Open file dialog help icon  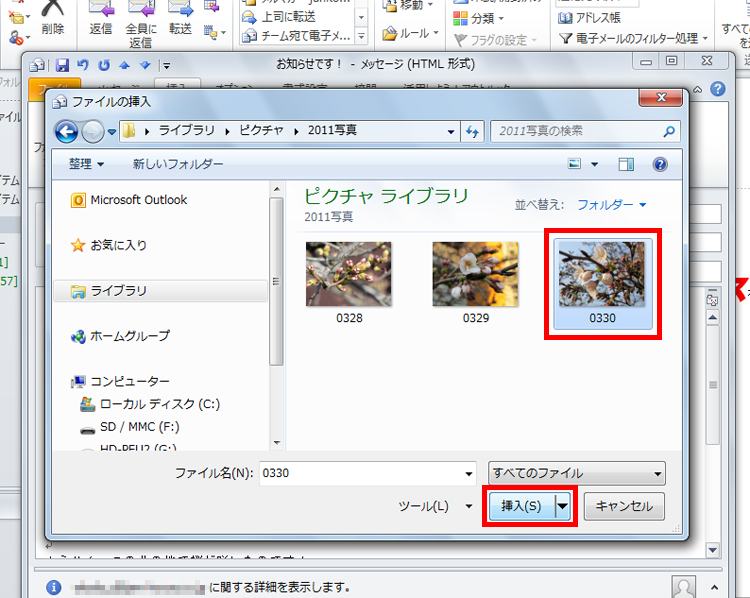pos(660,164)
